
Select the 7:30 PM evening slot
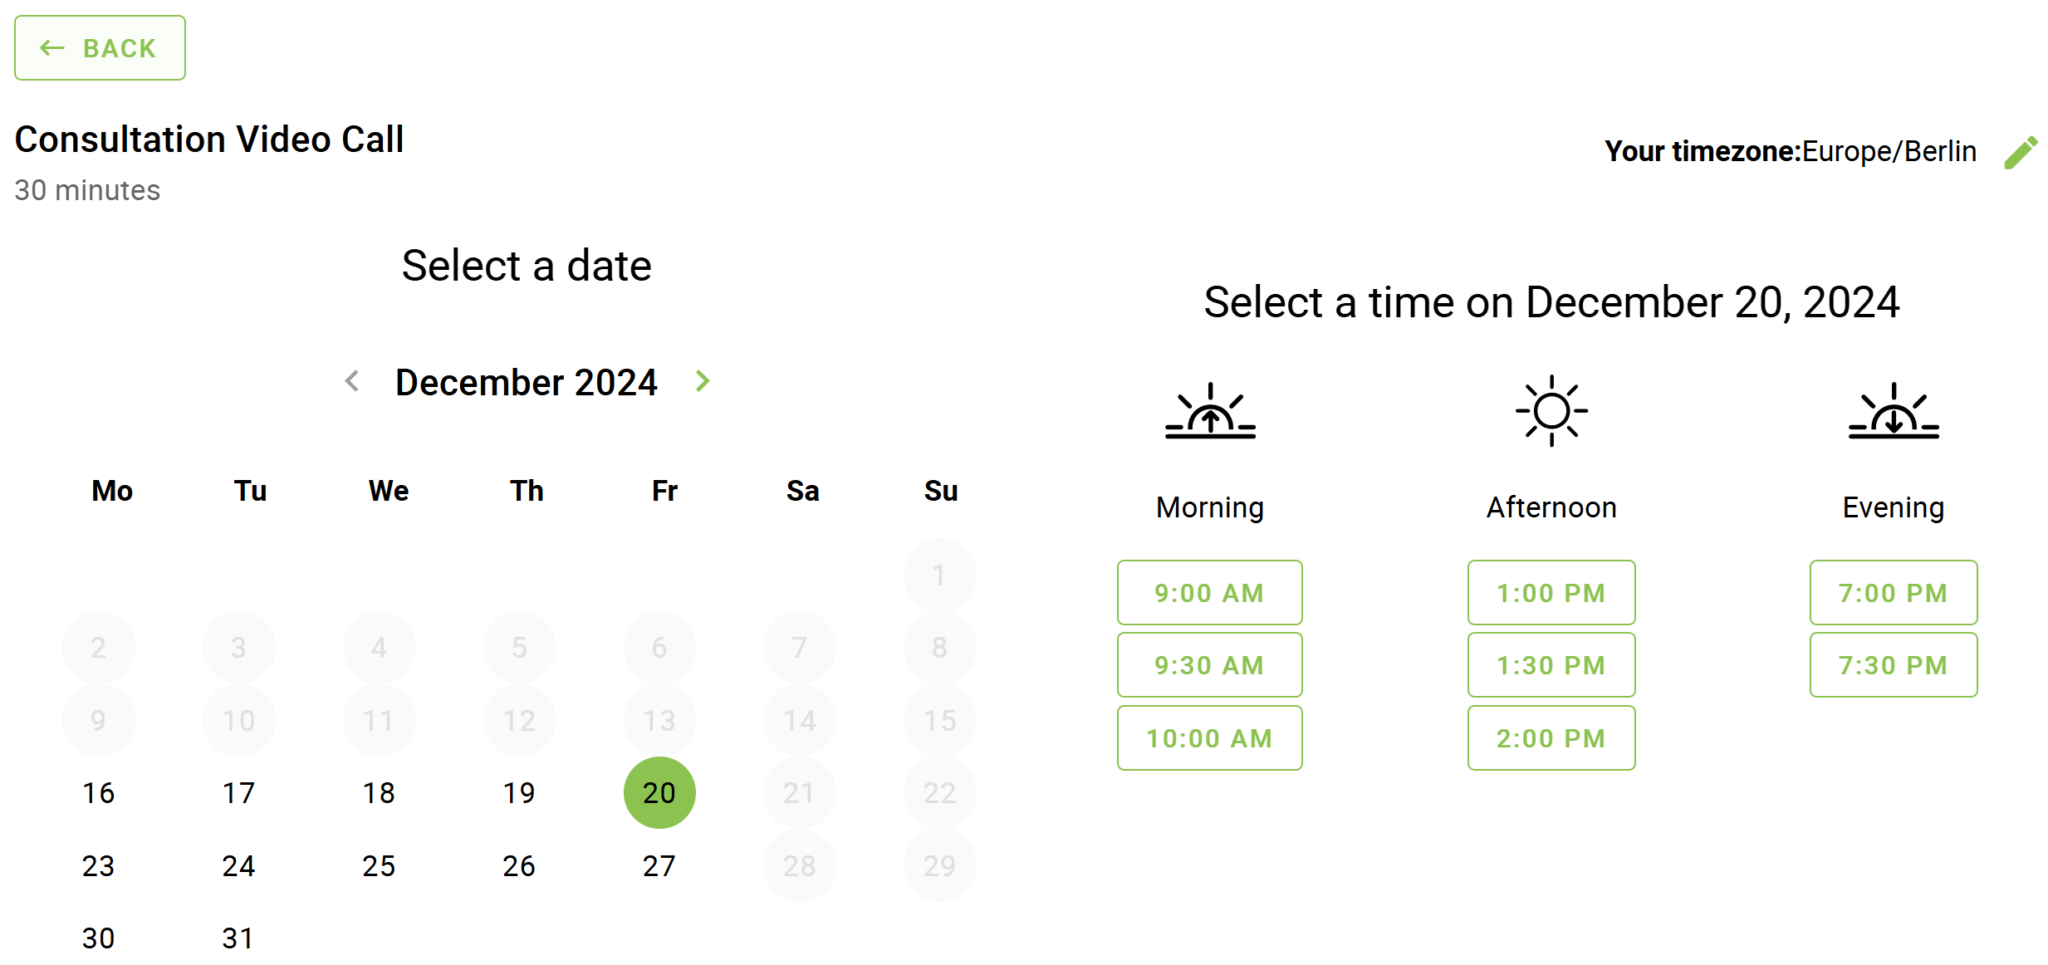coord(1892,665)
